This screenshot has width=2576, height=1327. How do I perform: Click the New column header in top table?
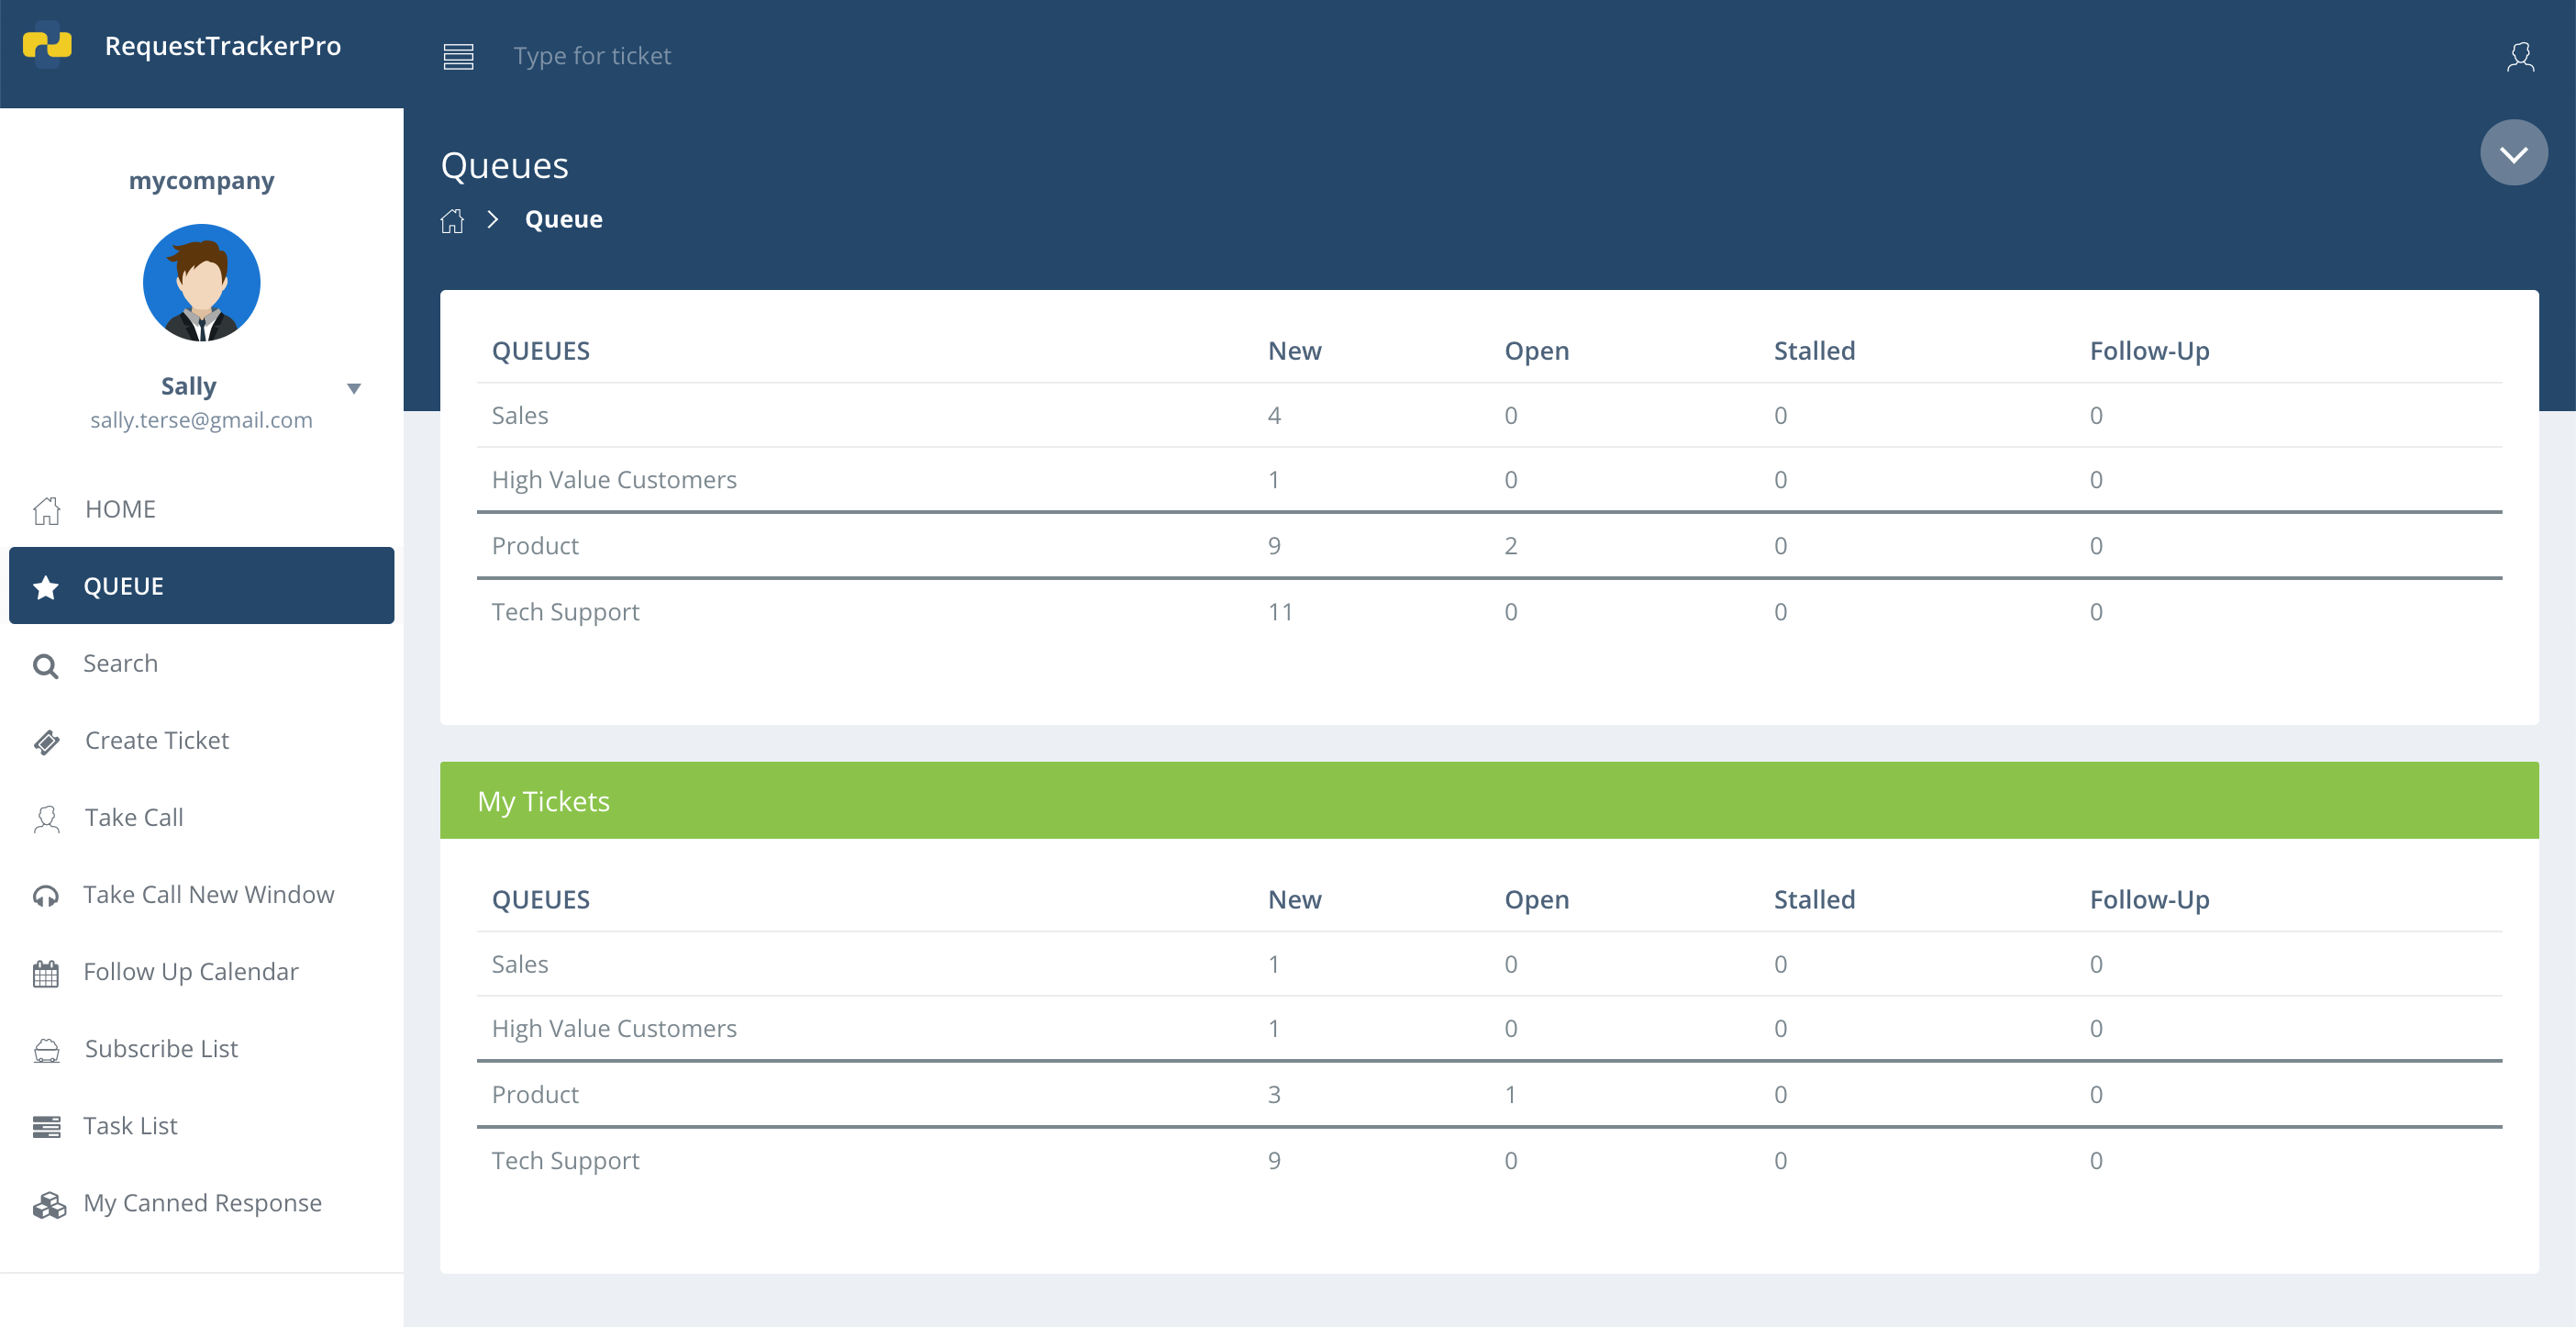[x=1294, y=351]
